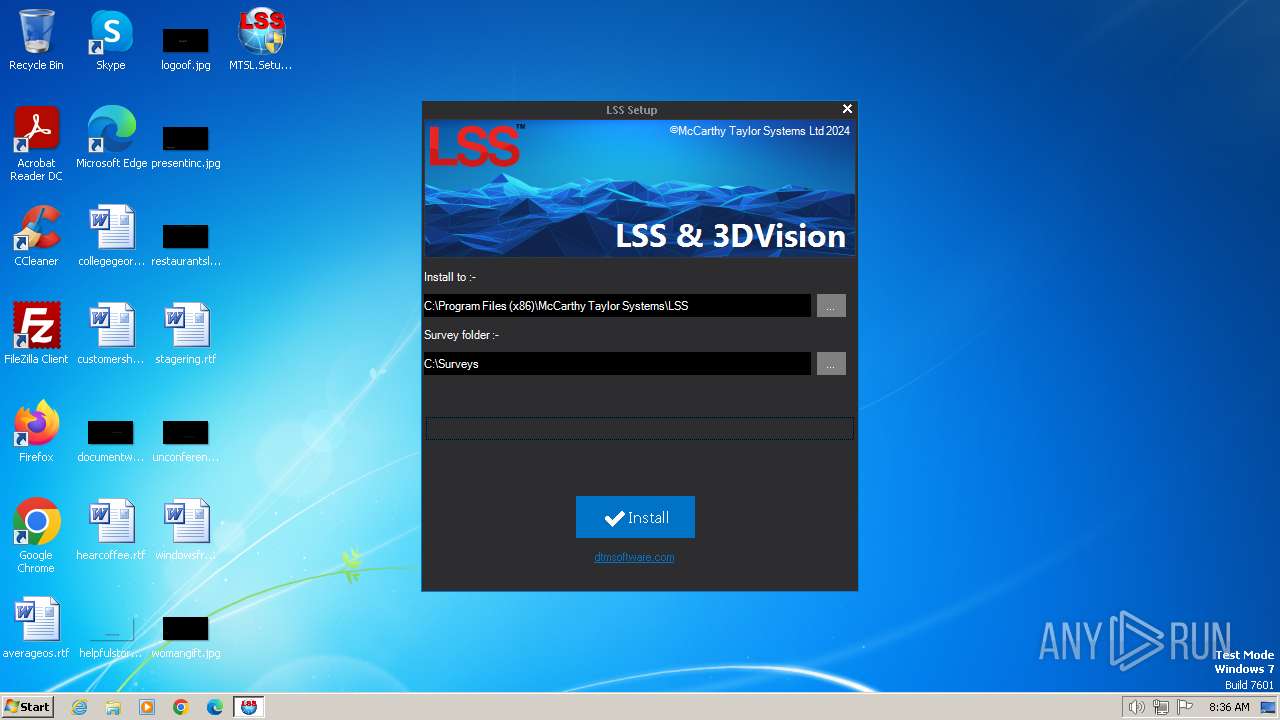Open Microsoft Edge desktop shortcut
1280x720 pixels.
111,138
